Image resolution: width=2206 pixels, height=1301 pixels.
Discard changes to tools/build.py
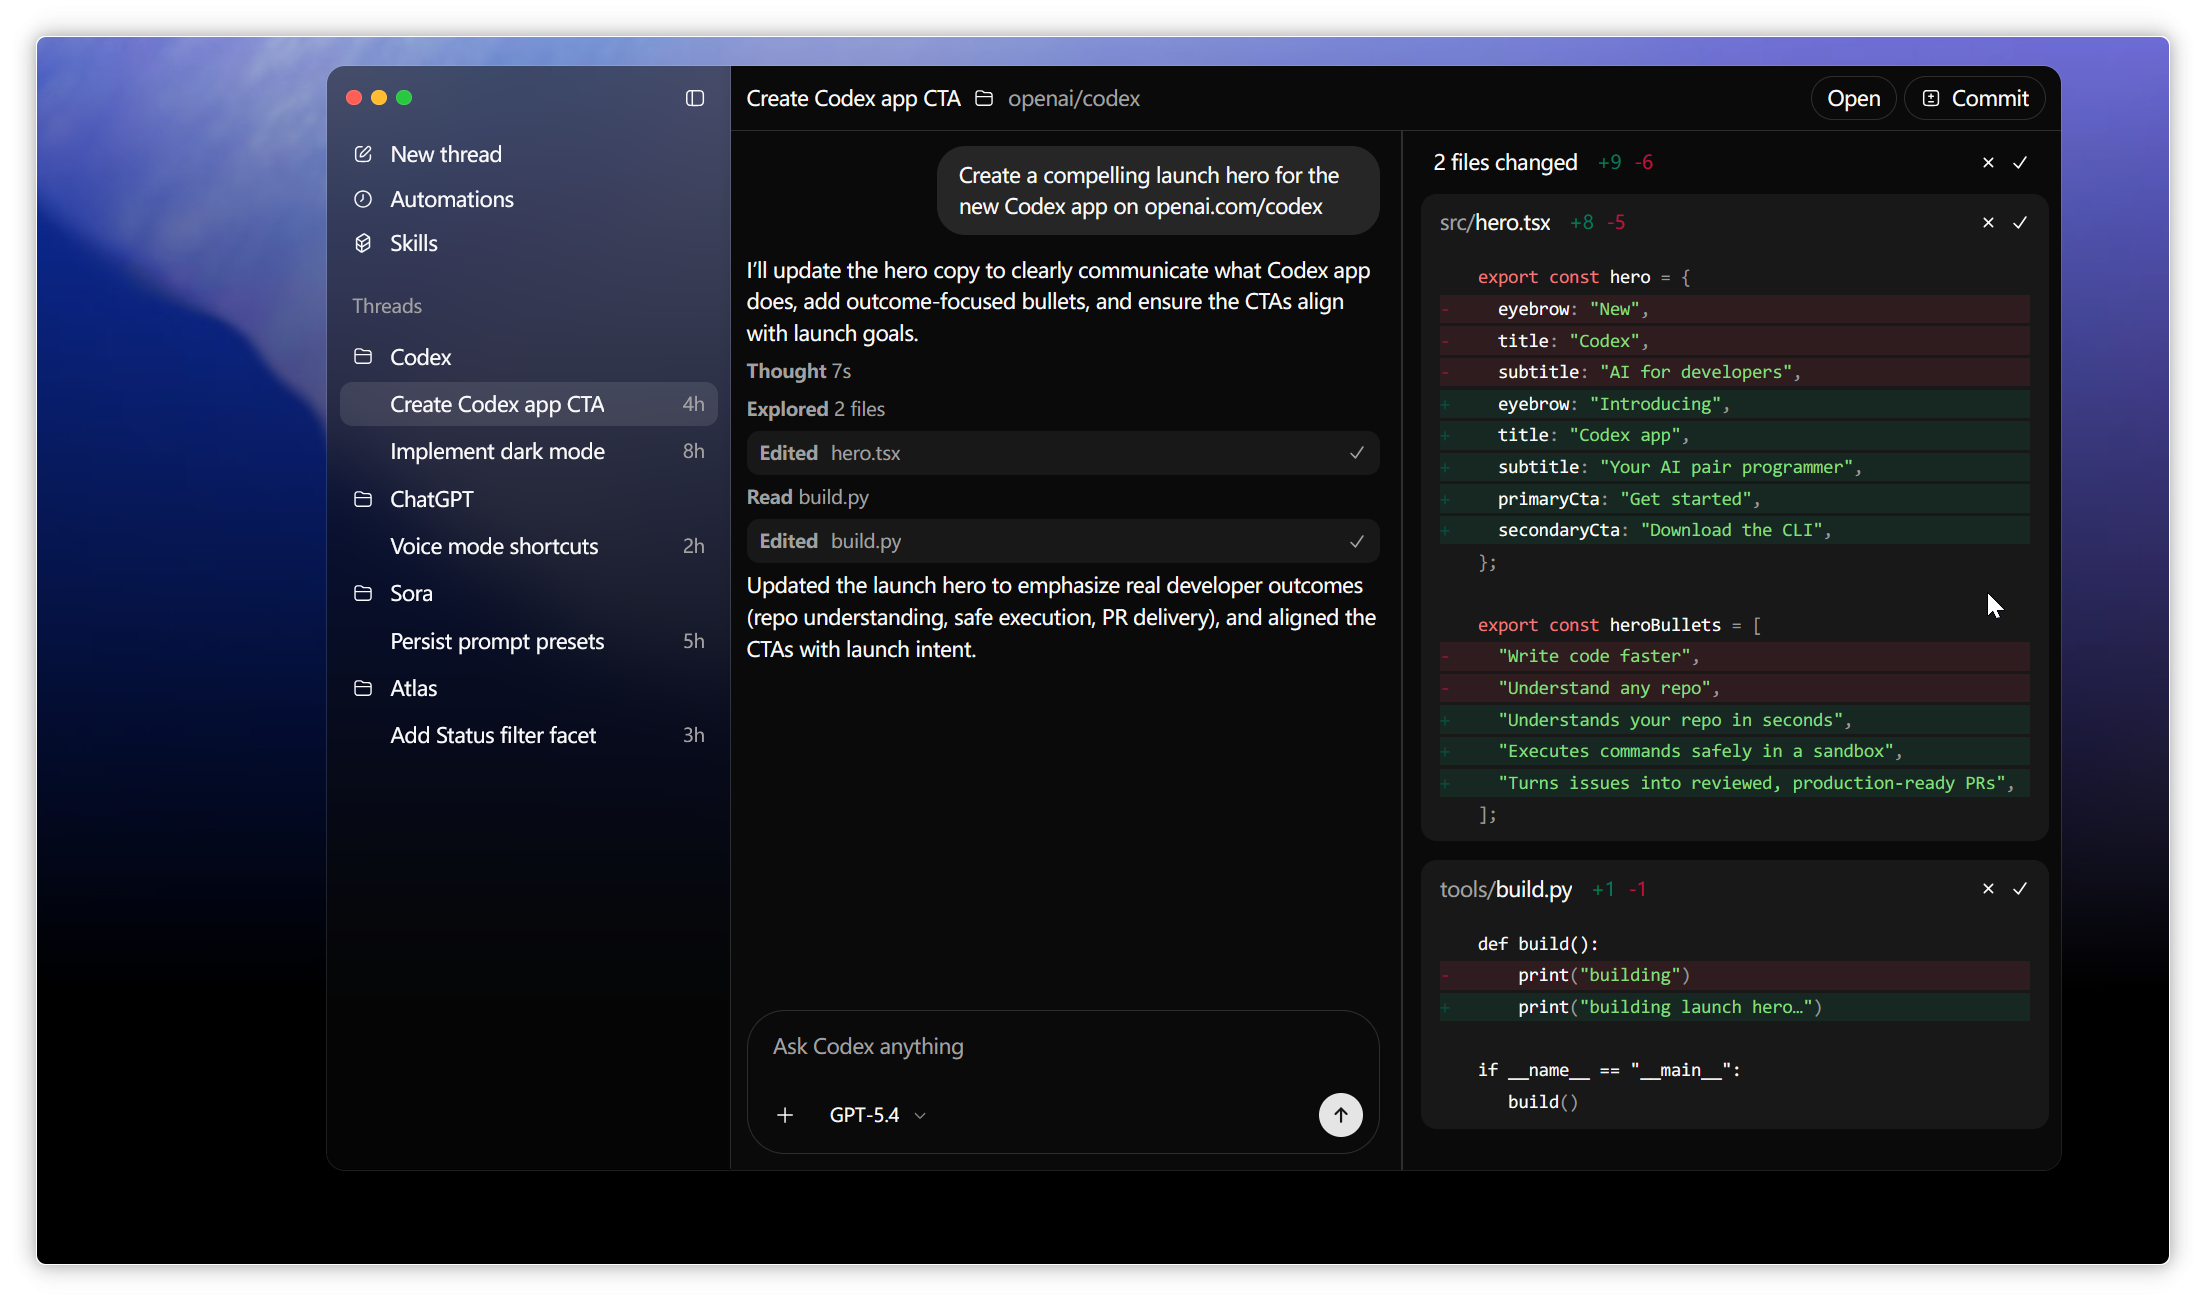1988,888
